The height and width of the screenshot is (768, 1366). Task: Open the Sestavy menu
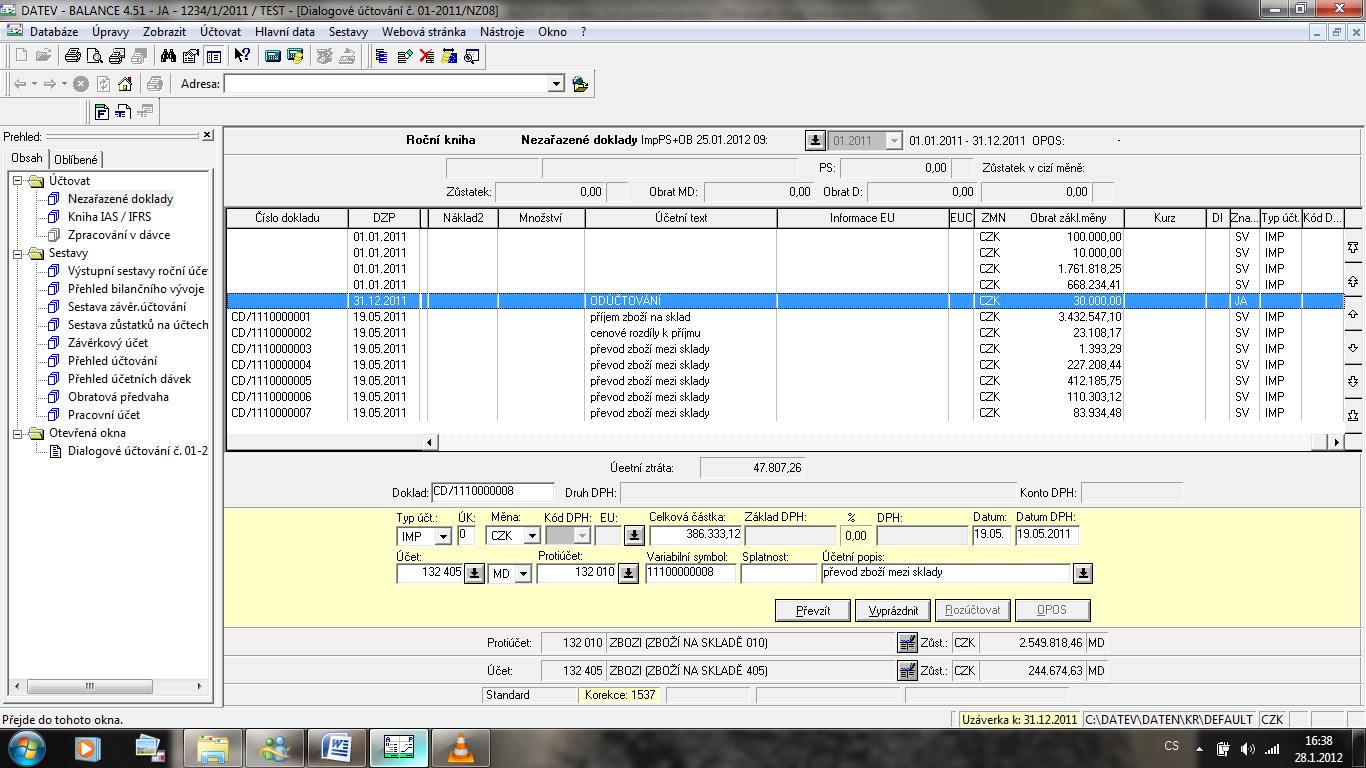pyautogui.click(x=349, y=32)
